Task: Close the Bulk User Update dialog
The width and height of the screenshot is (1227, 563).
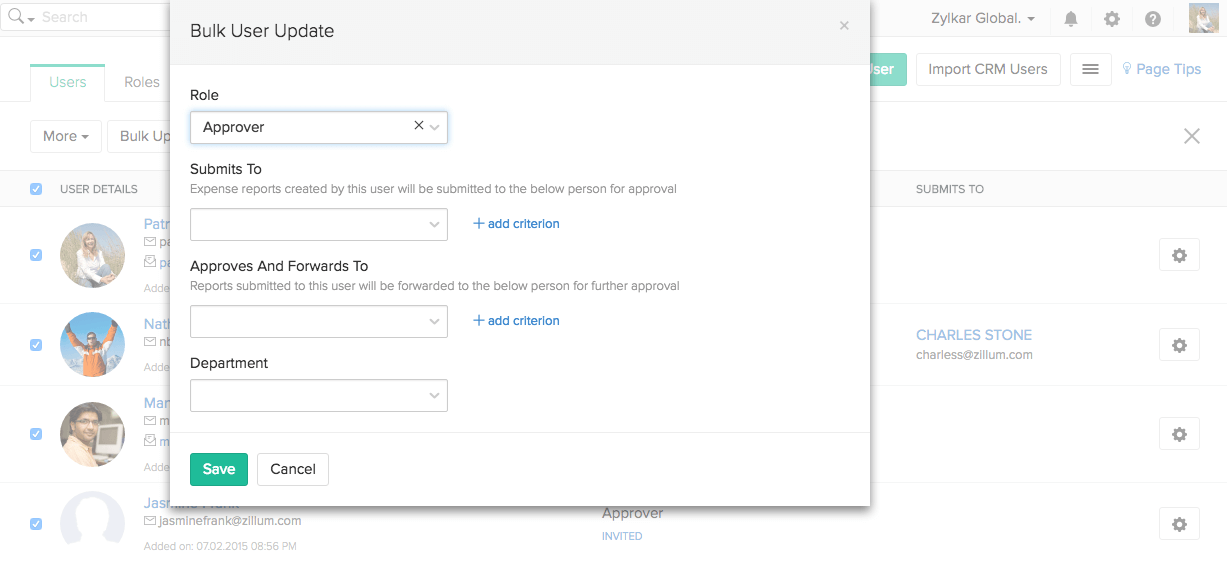Action: 844,26
